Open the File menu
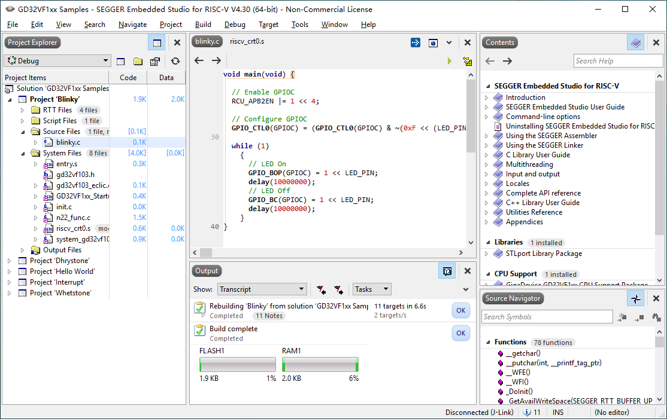The image size is (667, 420). (x=12, y=25)
